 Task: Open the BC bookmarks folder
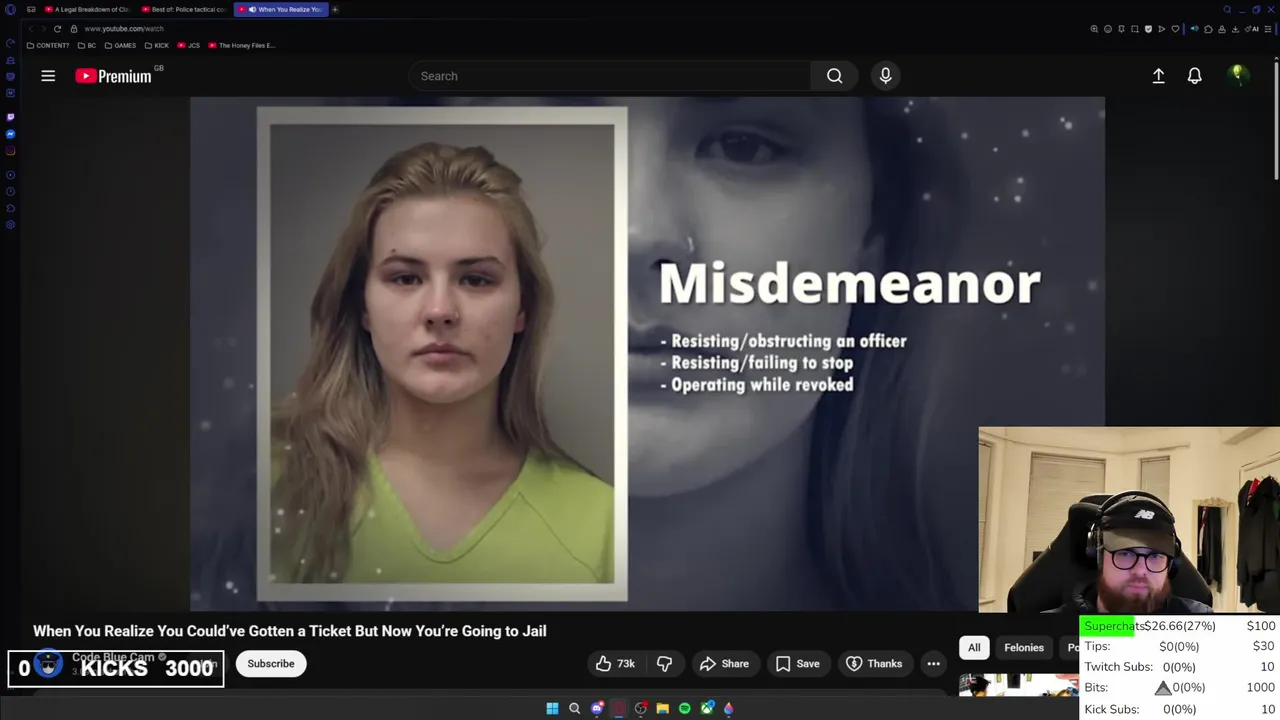coord(87,45)
